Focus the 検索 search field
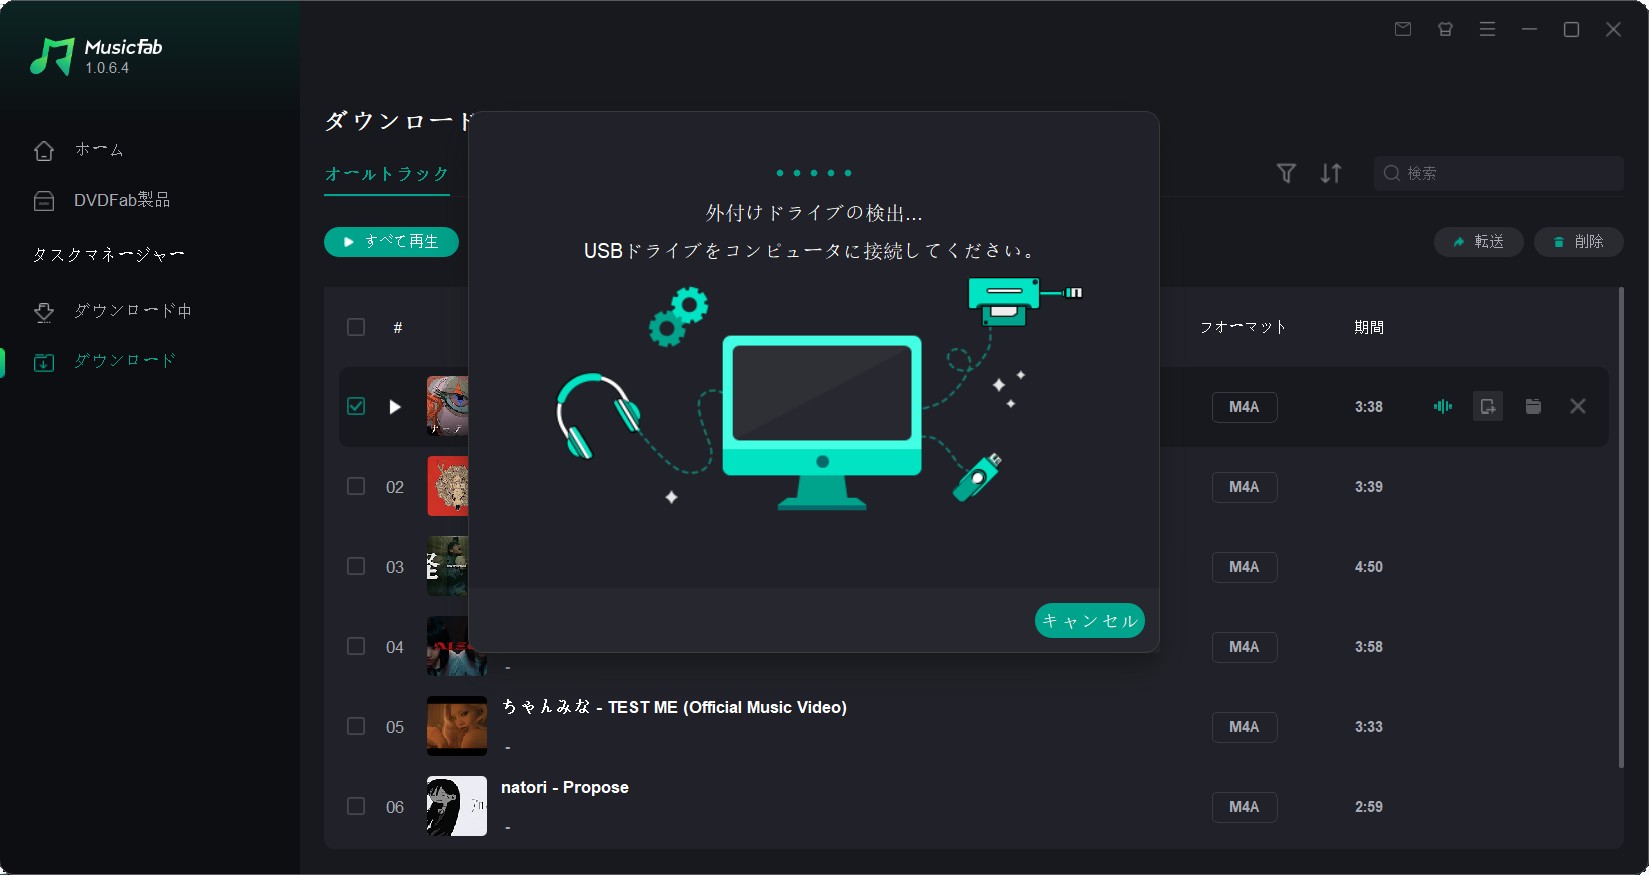 pos(1498,174)
